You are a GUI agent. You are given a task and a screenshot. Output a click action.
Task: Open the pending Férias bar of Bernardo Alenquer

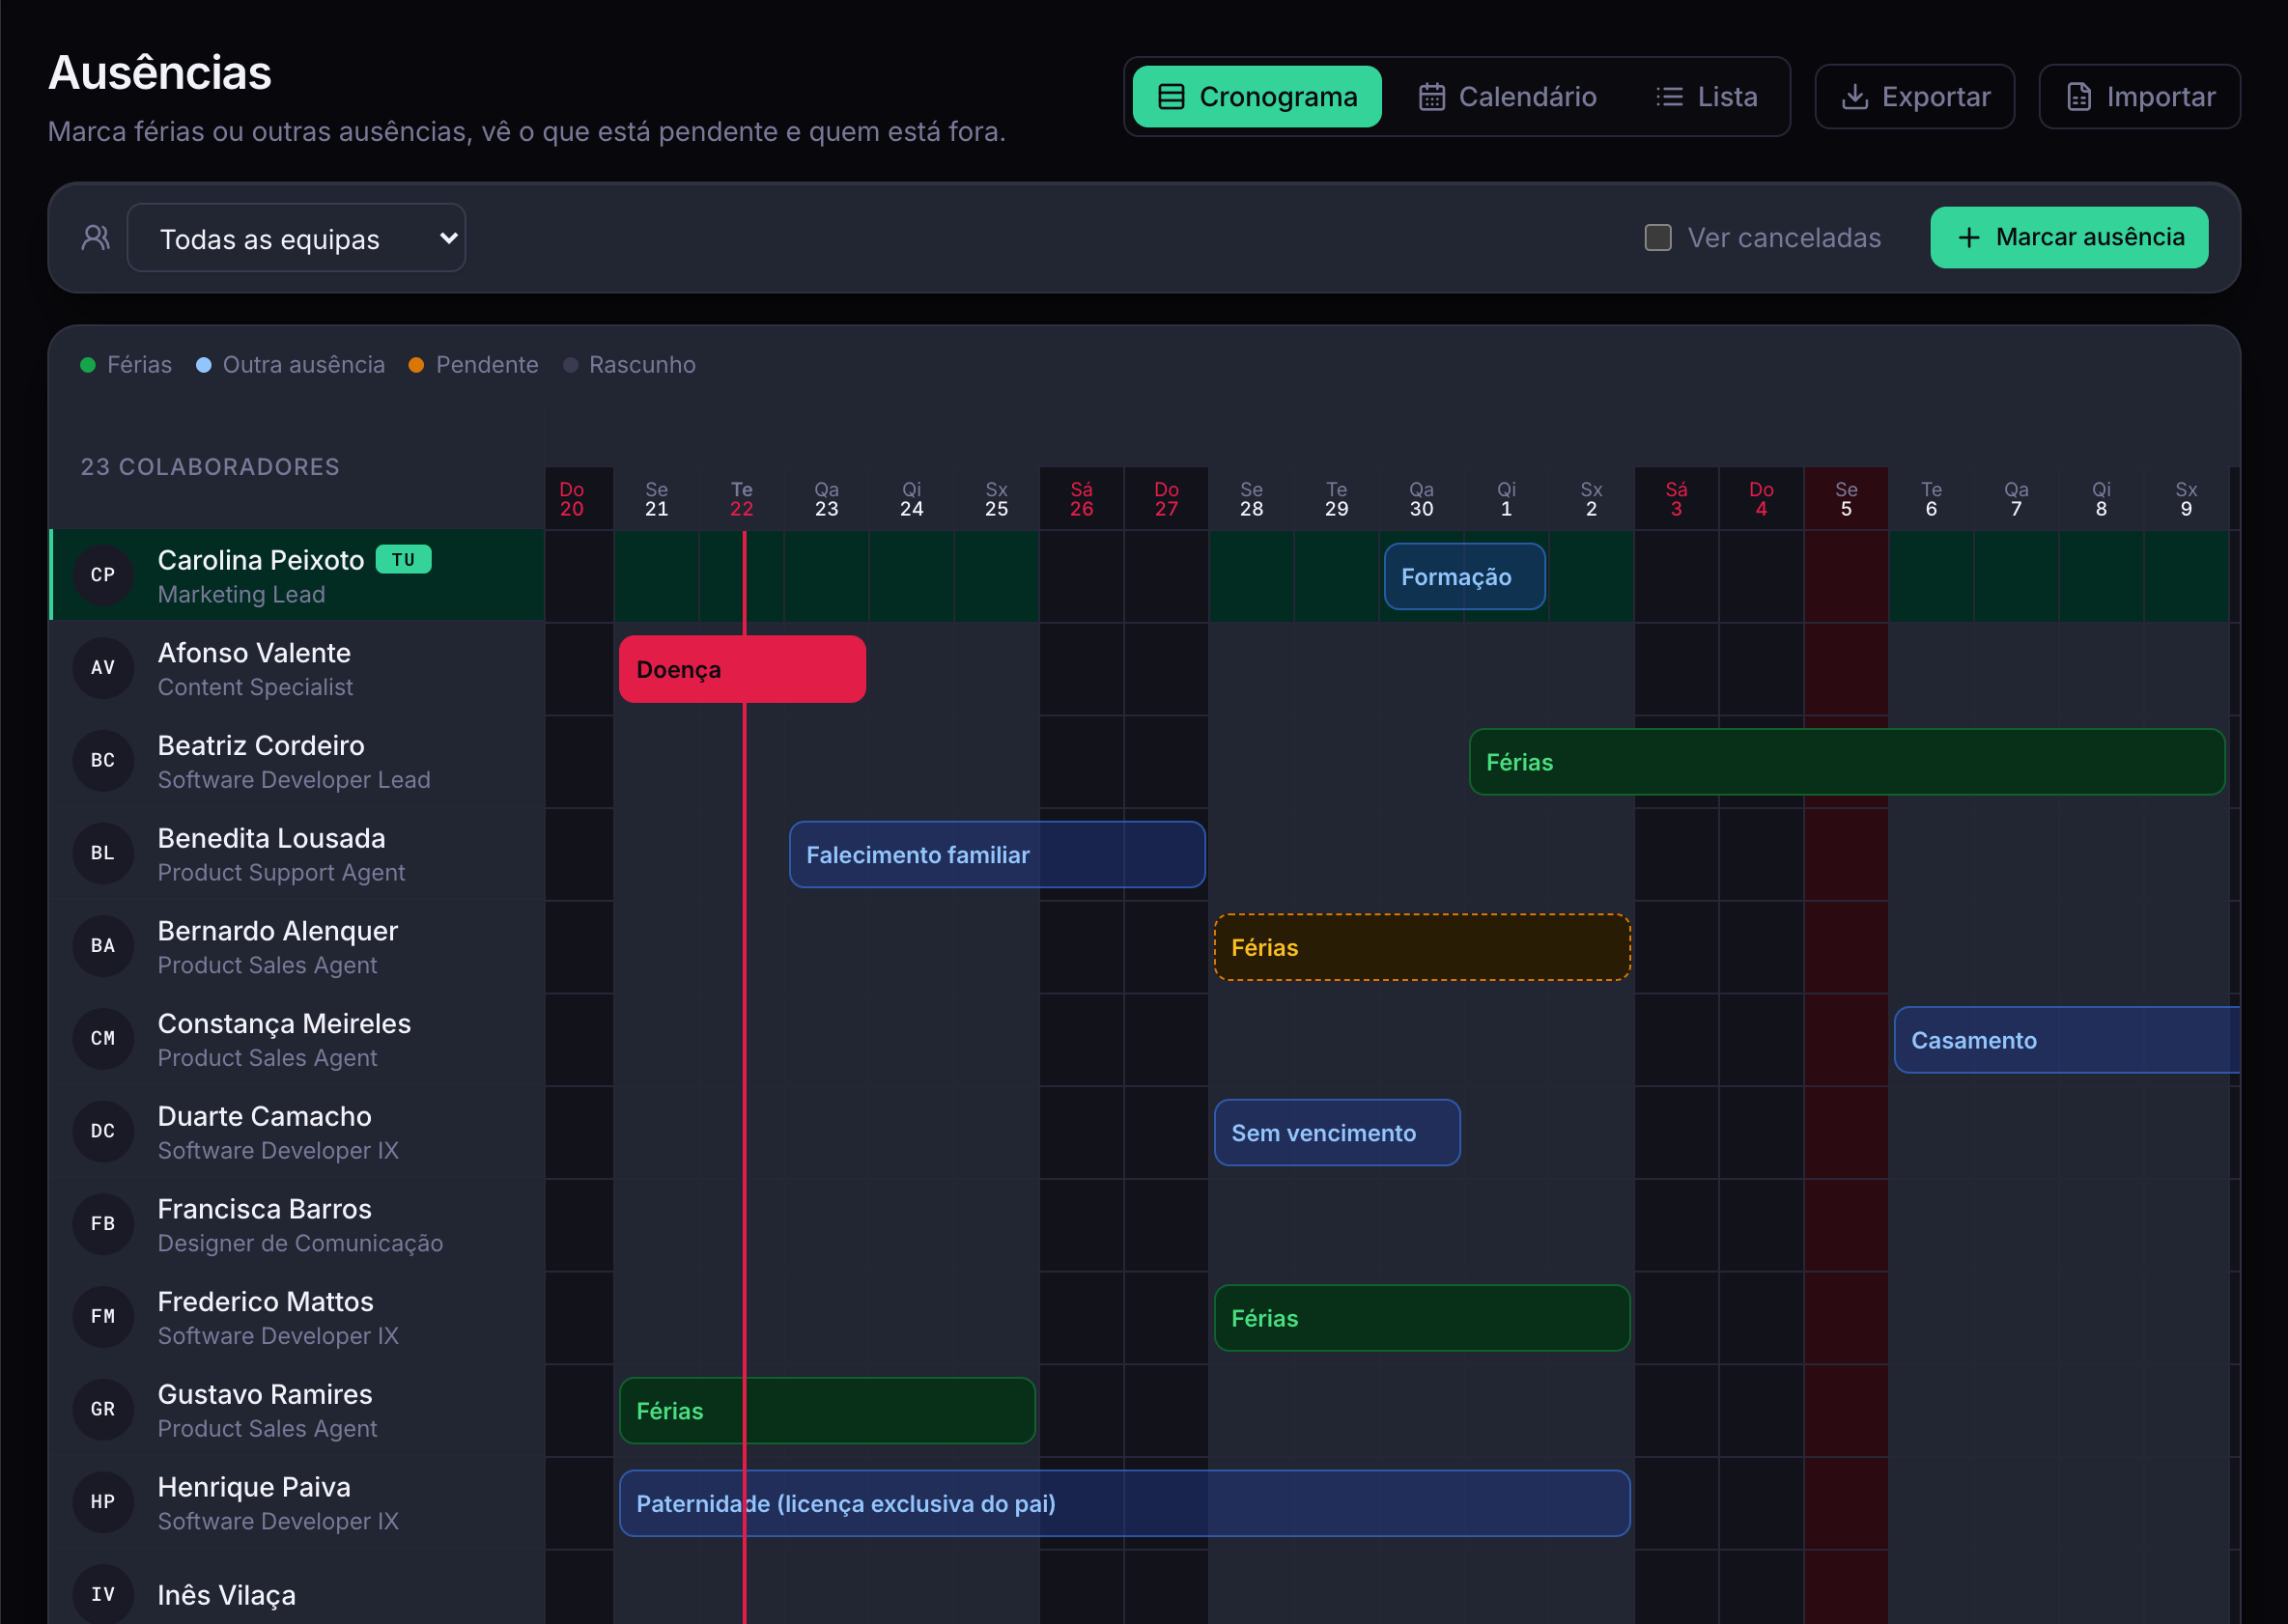1422,947
